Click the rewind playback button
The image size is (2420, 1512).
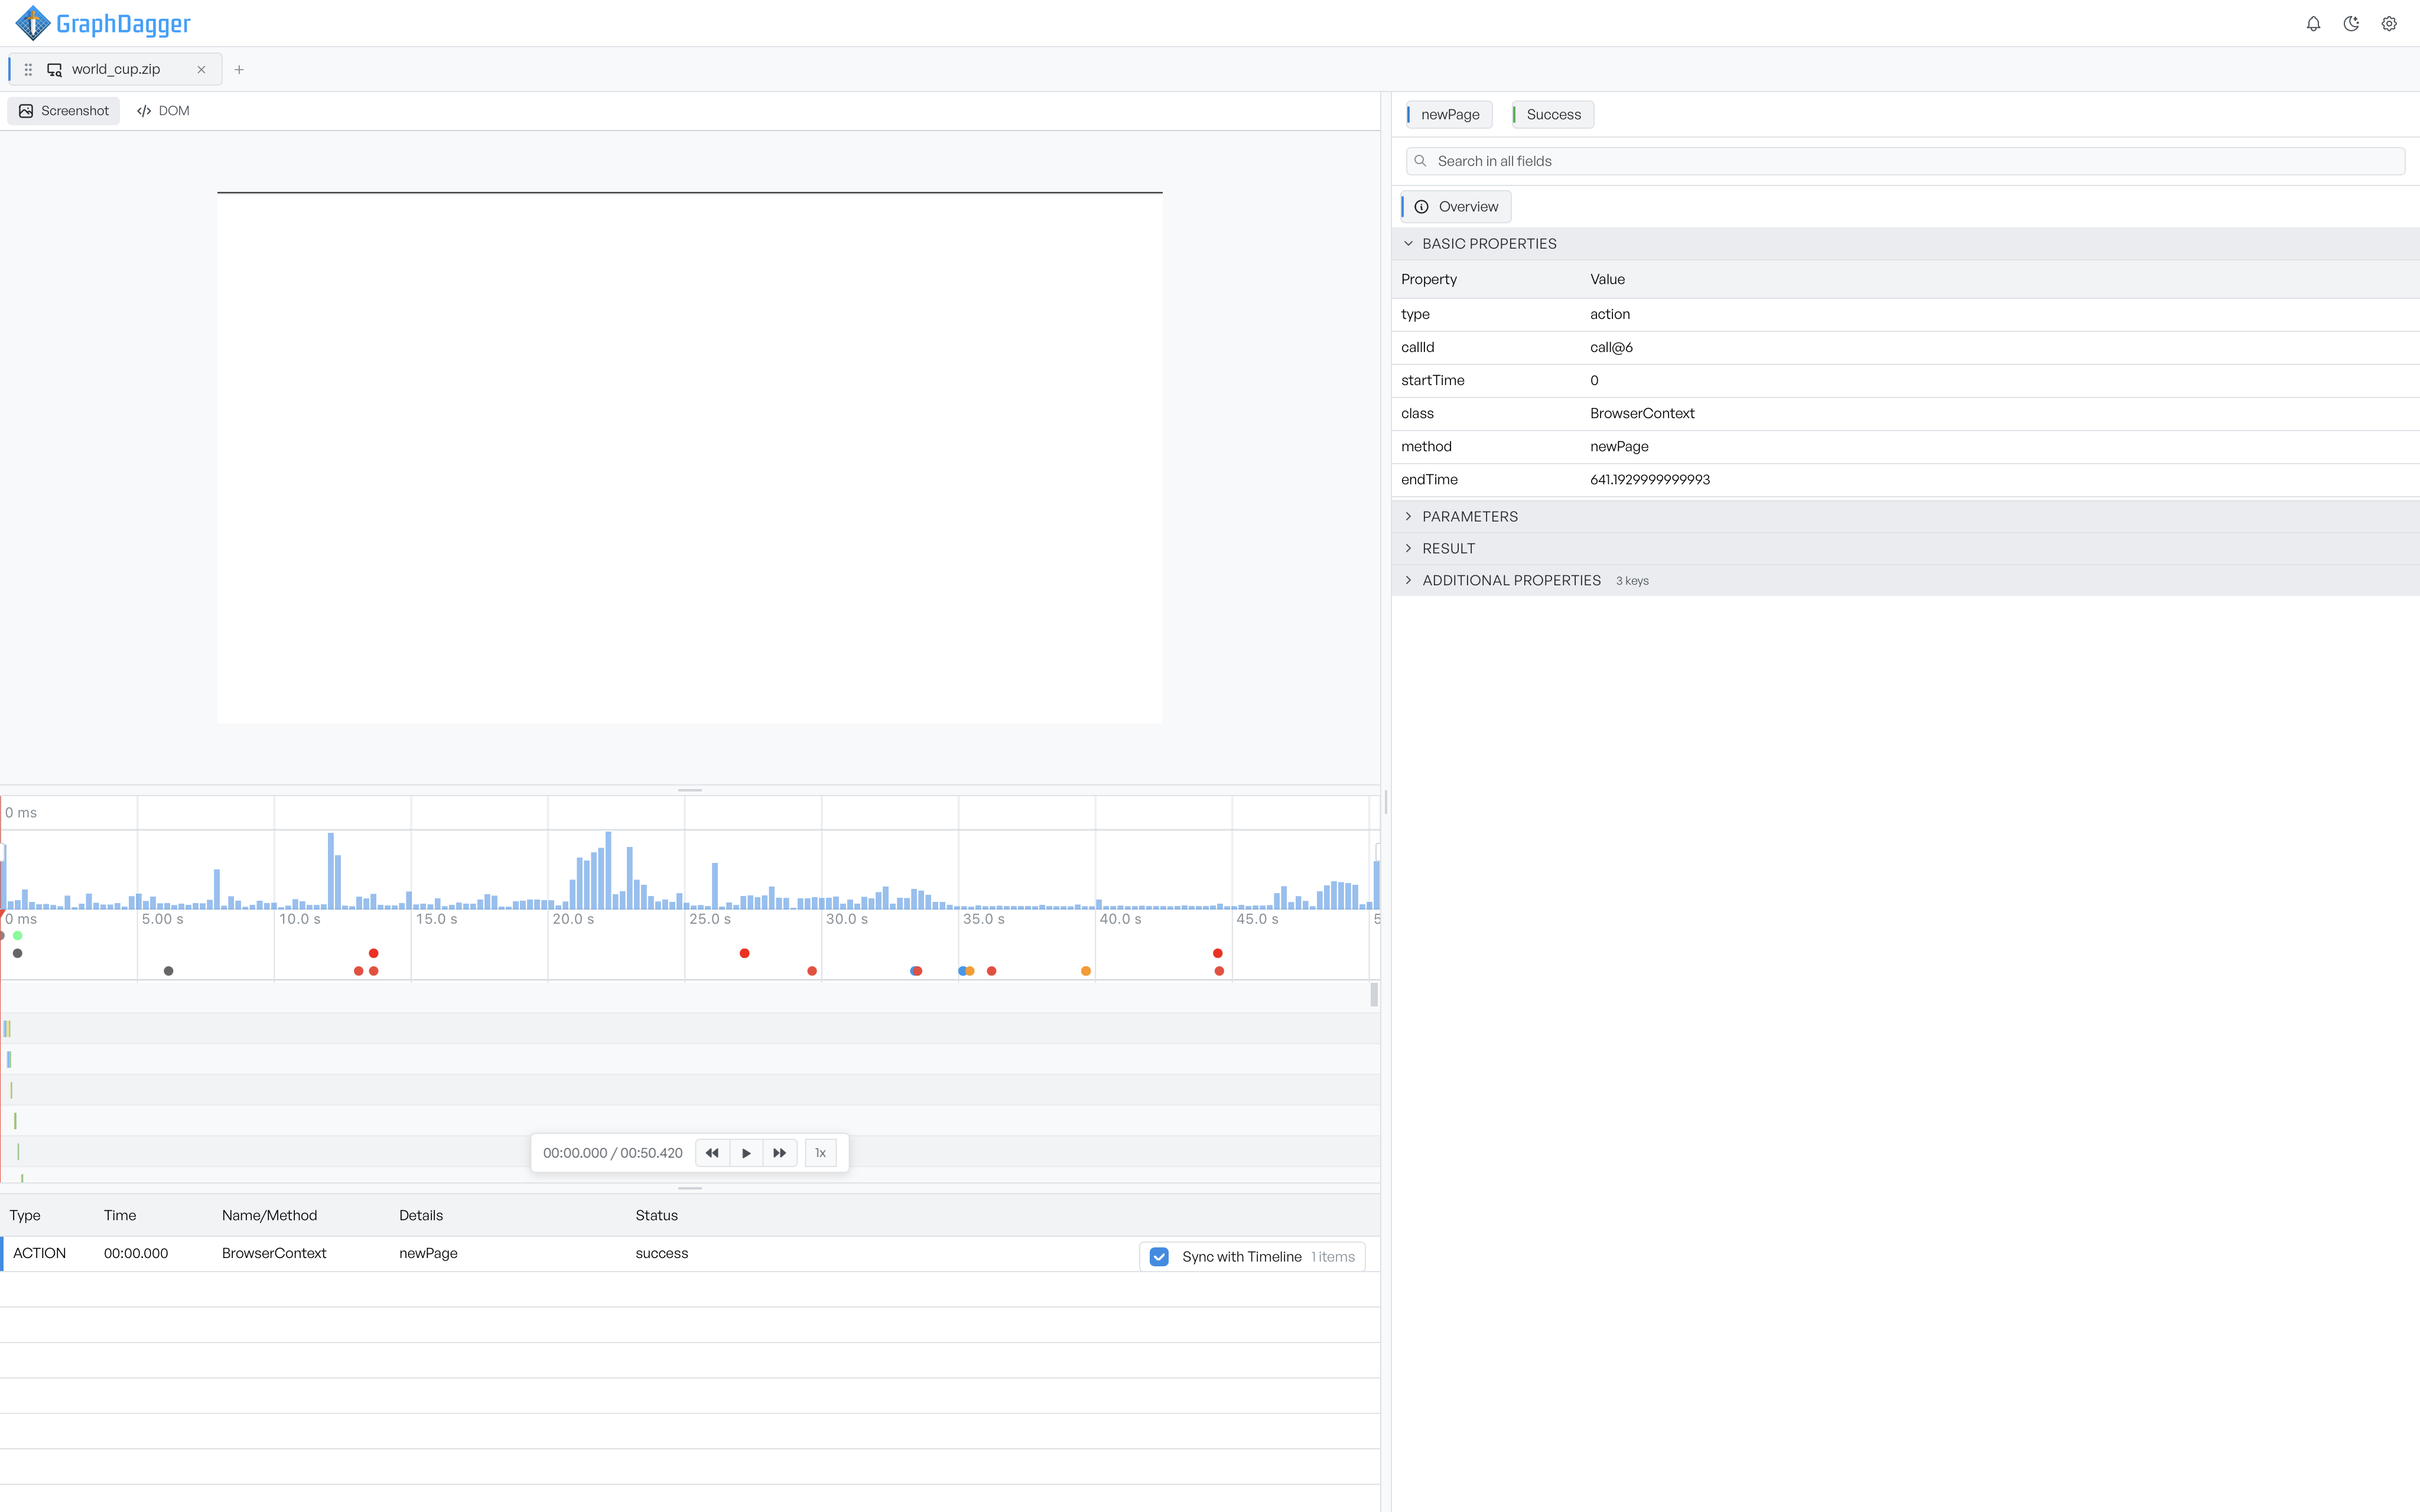712,1153
